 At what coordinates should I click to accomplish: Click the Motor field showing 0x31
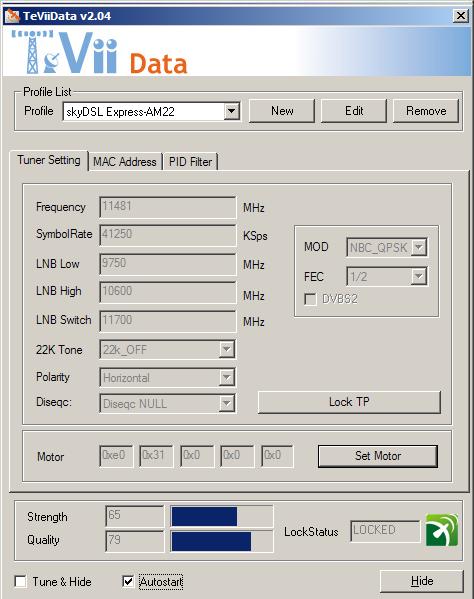point(156,456)
